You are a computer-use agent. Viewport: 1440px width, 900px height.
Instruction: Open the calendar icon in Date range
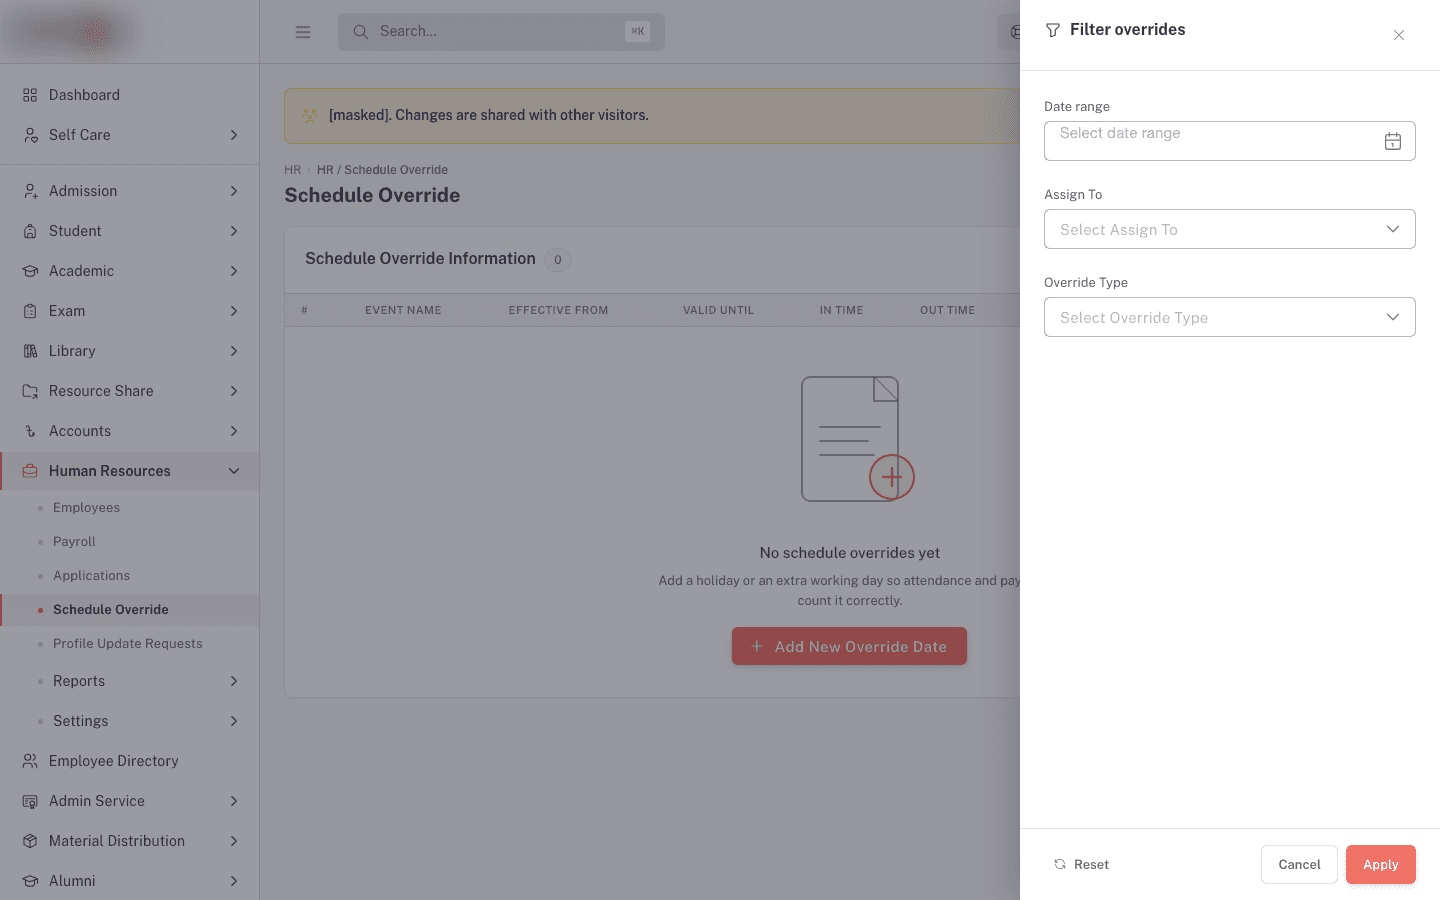[x=1393, y=141]
